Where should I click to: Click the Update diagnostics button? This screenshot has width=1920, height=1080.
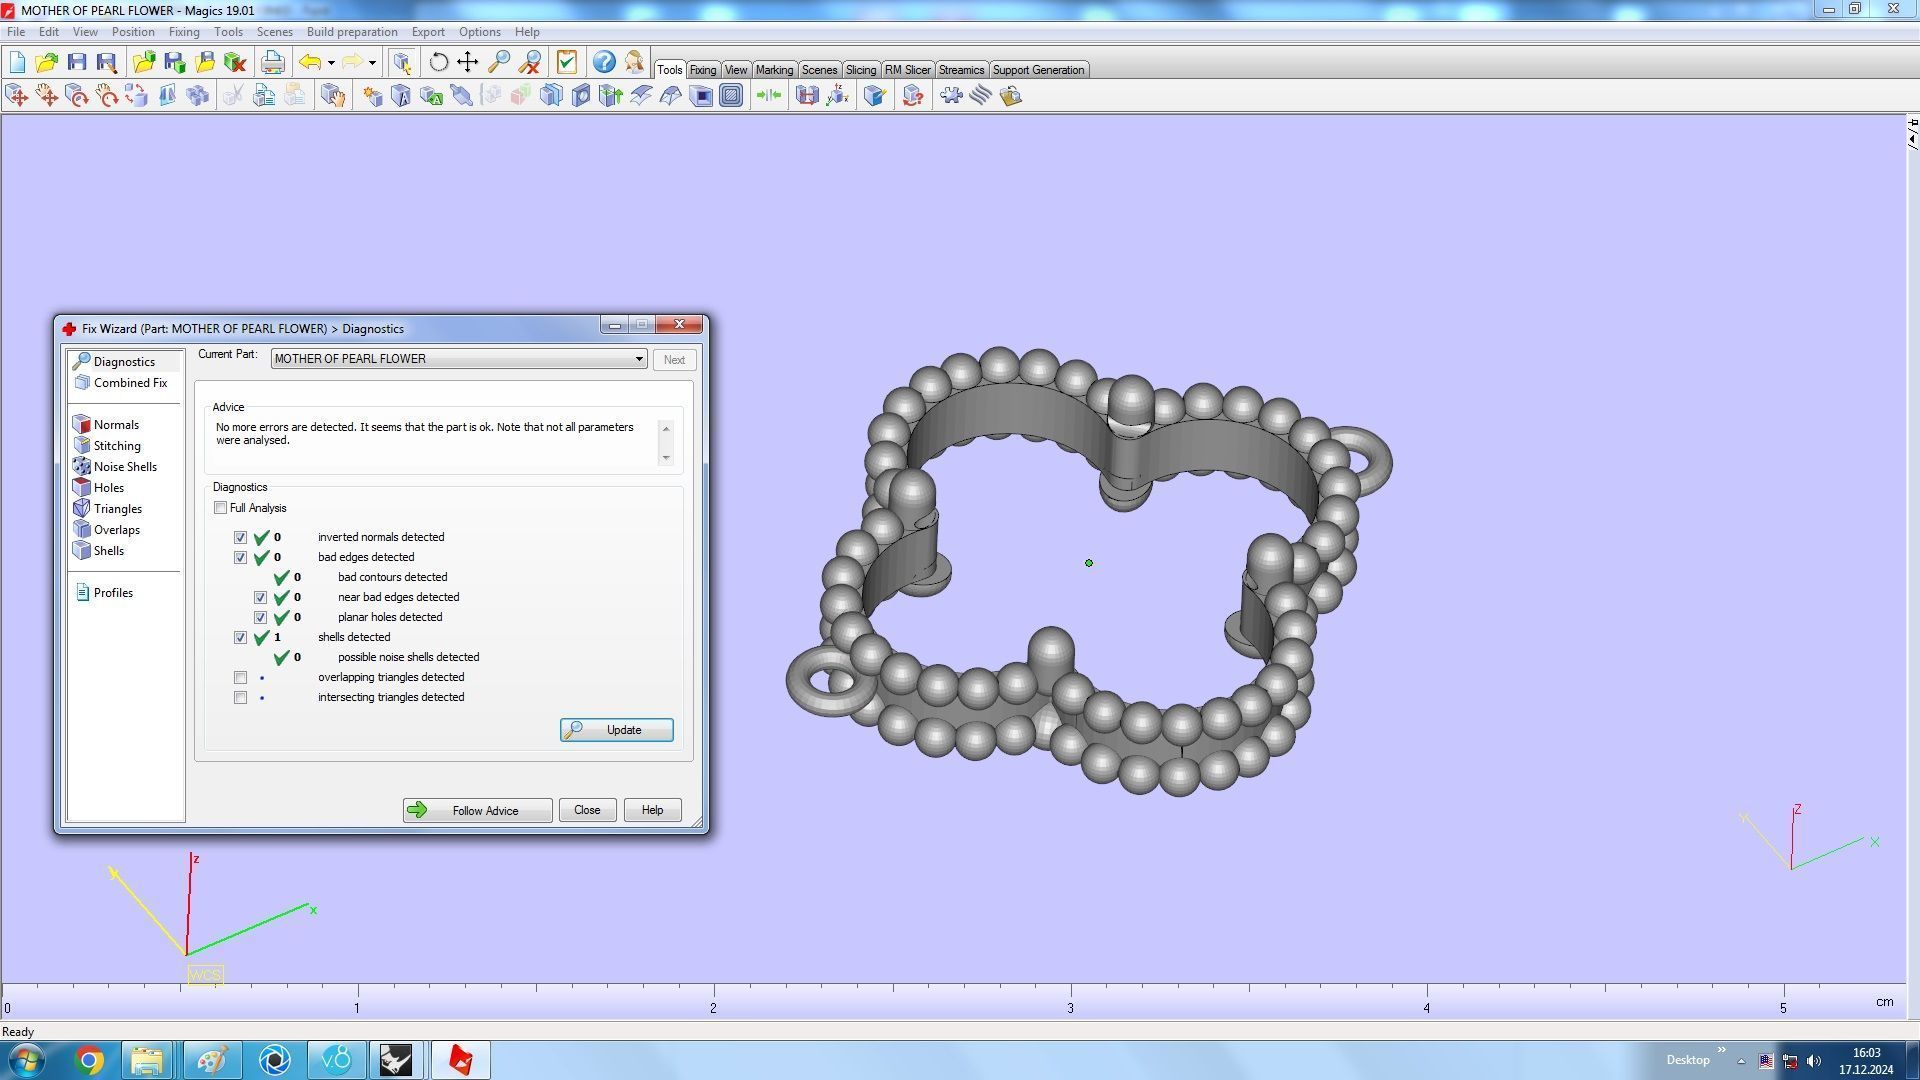616,730
